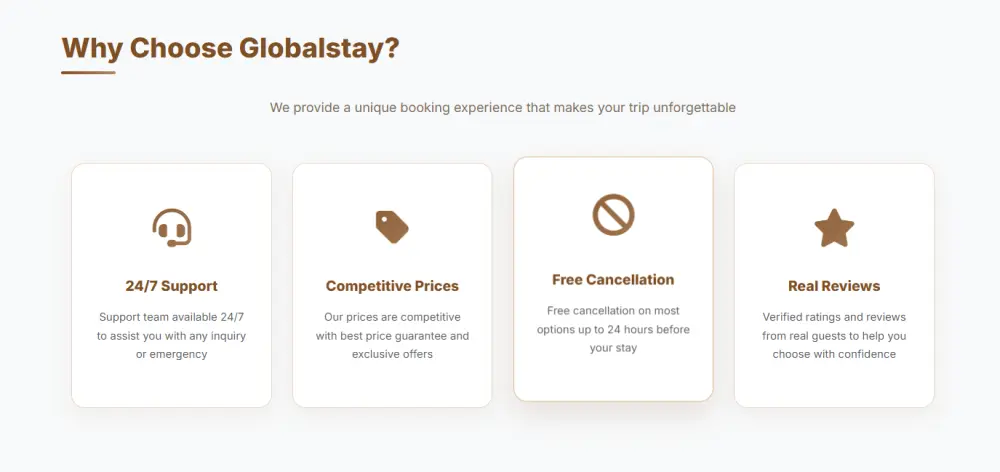Click the Why Choose Globalstay heading
This screenshot has width=1000, height=472.
pos(230,48)
